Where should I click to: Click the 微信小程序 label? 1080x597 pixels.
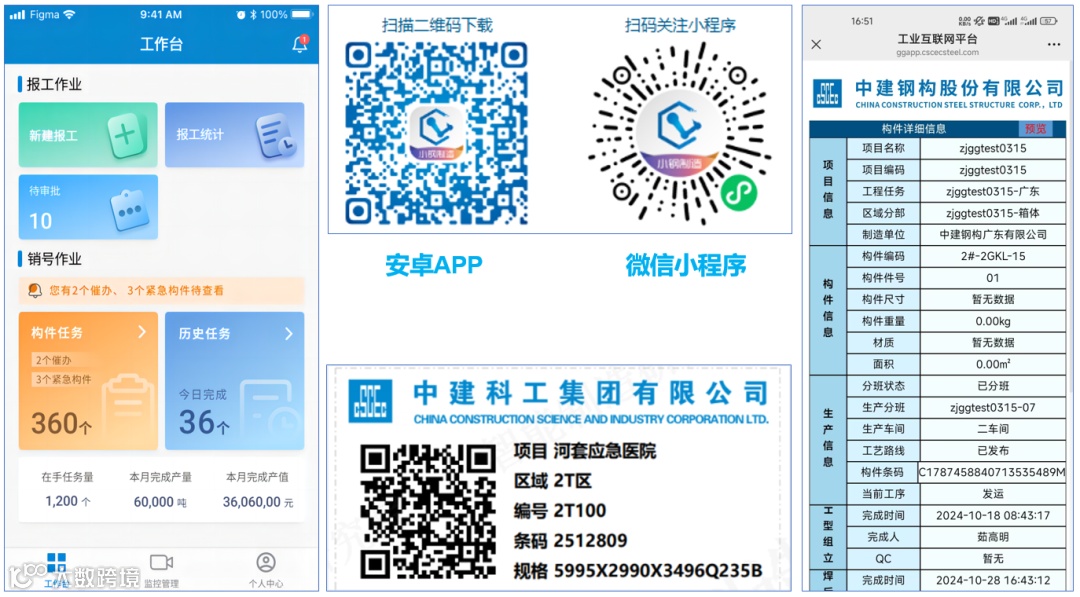tap(685, 265)
